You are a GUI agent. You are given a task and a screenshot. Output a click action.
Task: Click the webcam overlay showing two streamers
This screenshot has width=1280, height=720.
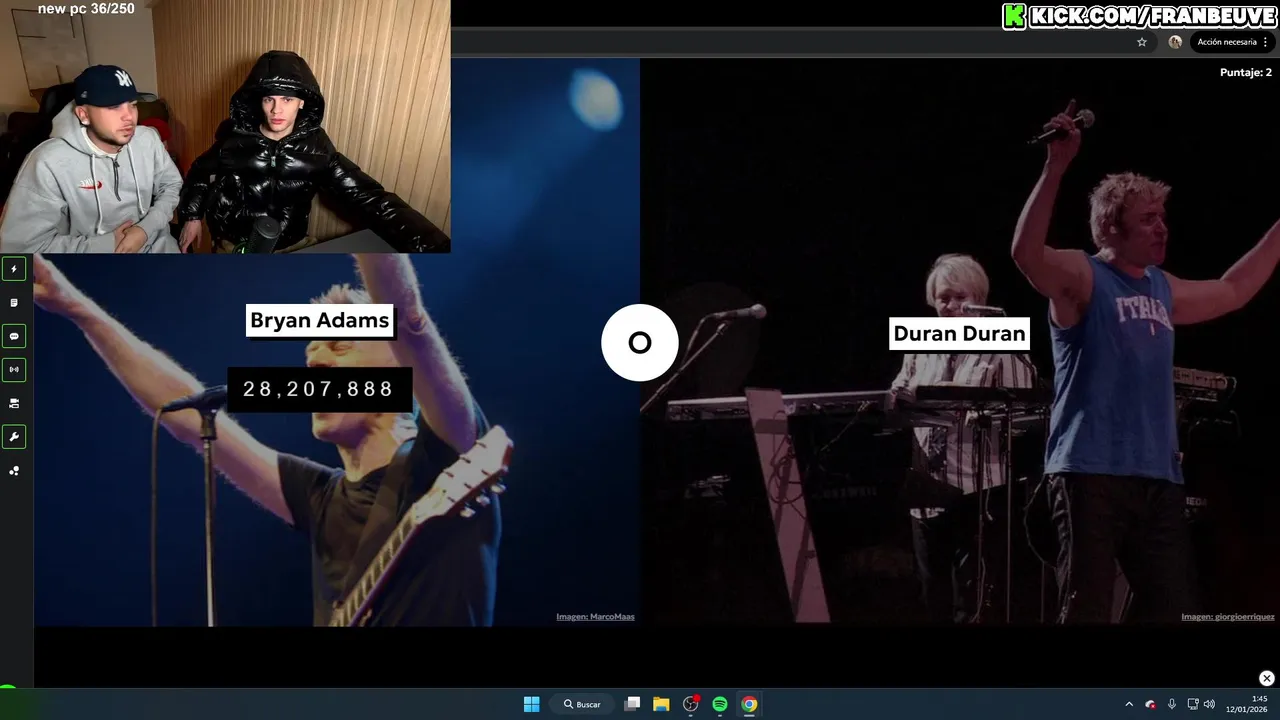pos(225,126)
